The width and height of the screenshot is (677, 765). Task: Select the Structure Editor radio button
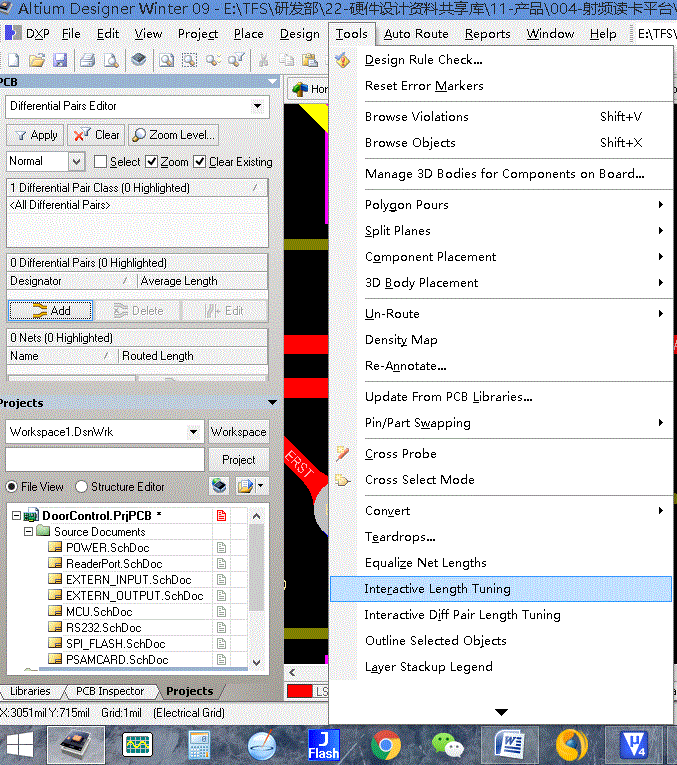[81, 486]
